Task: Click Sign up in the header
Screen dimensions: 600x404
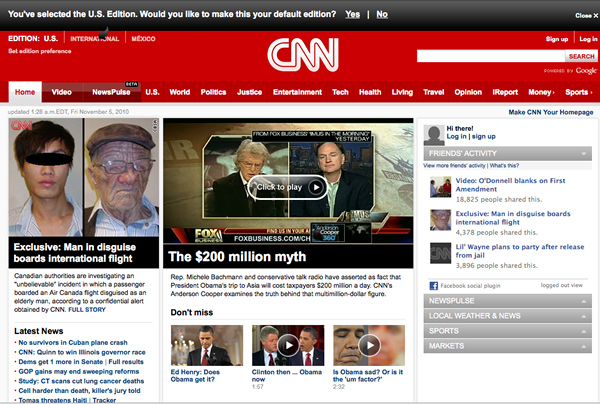Action: 557,39
